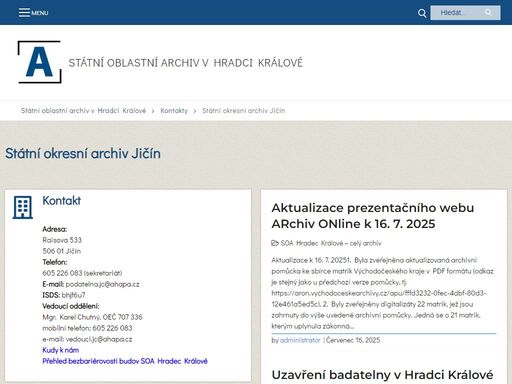Click the site title STÁTNÍ OBLASTNÍ ARCHIV V HRADCI KRÁLOVÉ
The height and width of the screenshot is (384, 512).
(186, 63)
